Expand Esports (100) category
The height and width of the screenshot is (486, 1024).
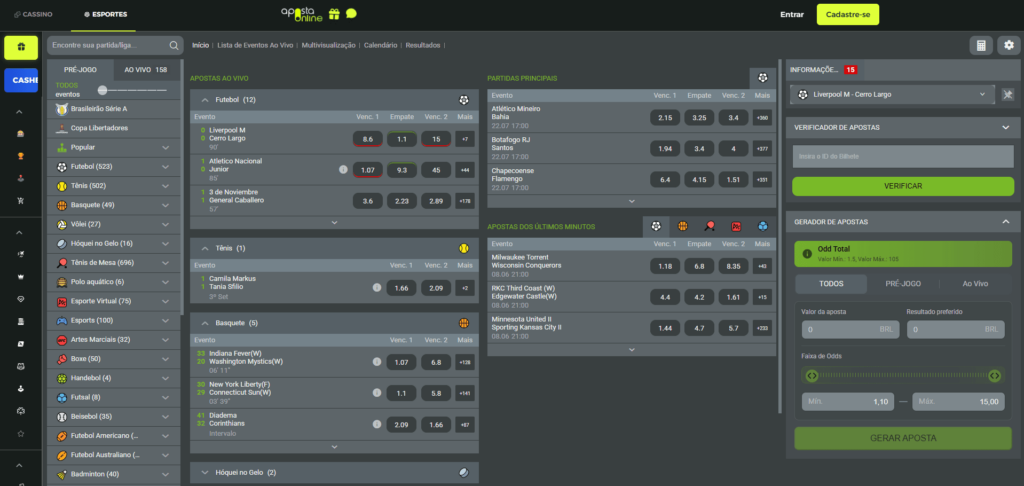tap(114, 320)
